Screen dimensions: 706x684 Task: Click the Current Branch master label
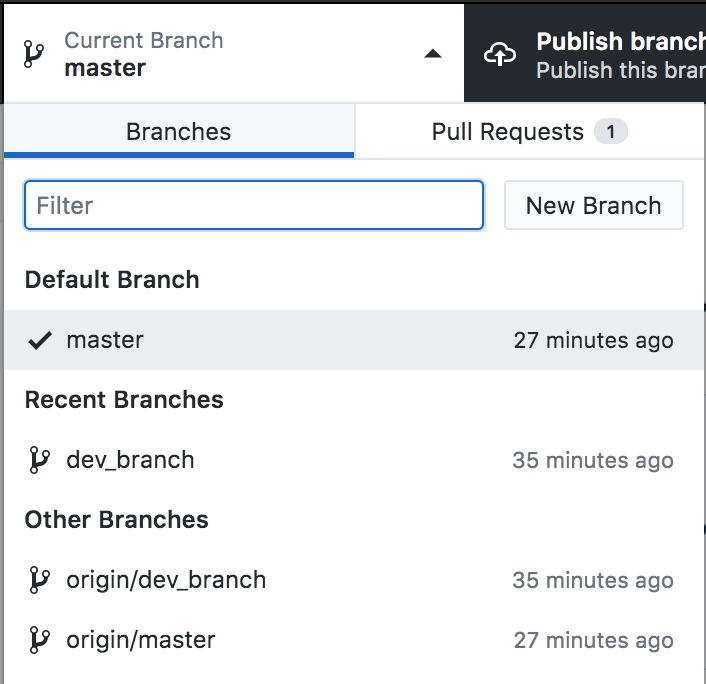tap(105, 69)
